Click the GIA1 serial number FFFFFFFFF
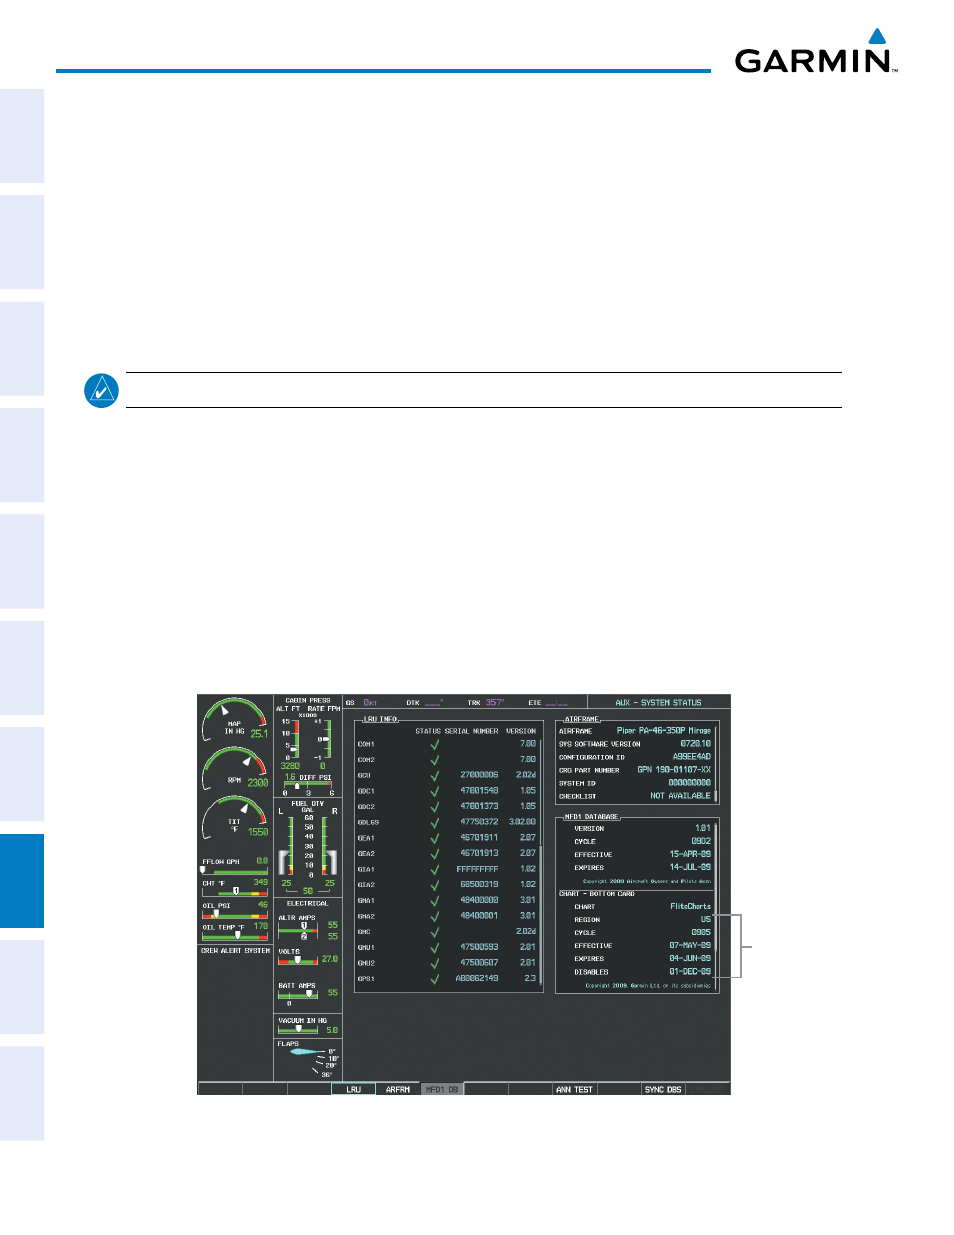The image size is (954, 1235). point(477,869)
